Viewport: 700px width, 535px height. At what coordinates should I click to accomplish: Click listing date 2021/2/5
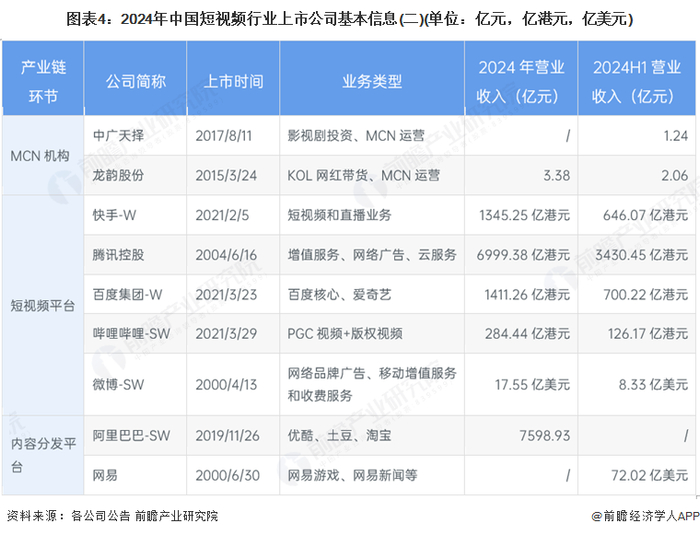coord(222,215)
